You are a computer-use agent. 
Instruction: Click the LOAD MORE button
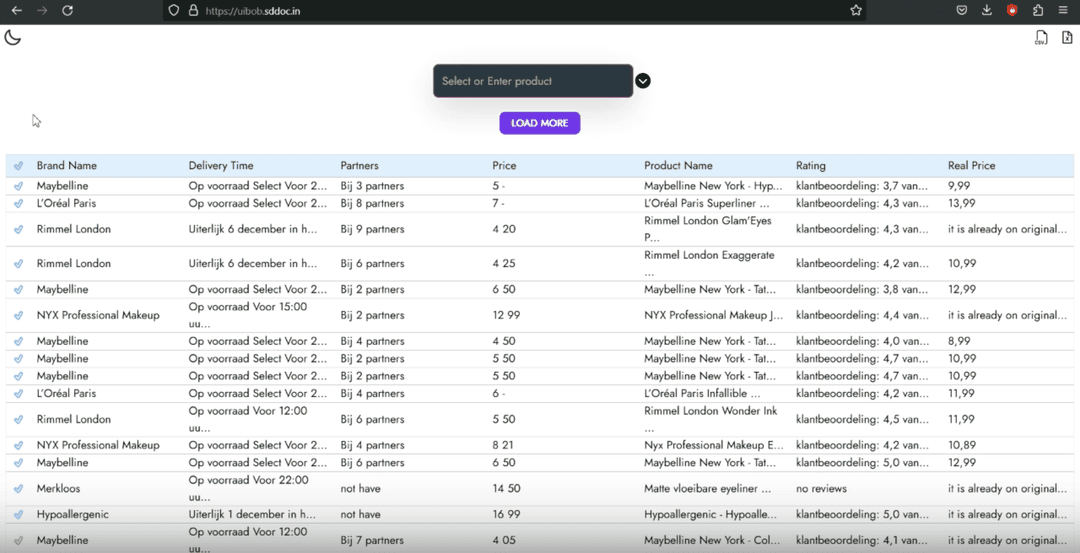tap(540, 123)
